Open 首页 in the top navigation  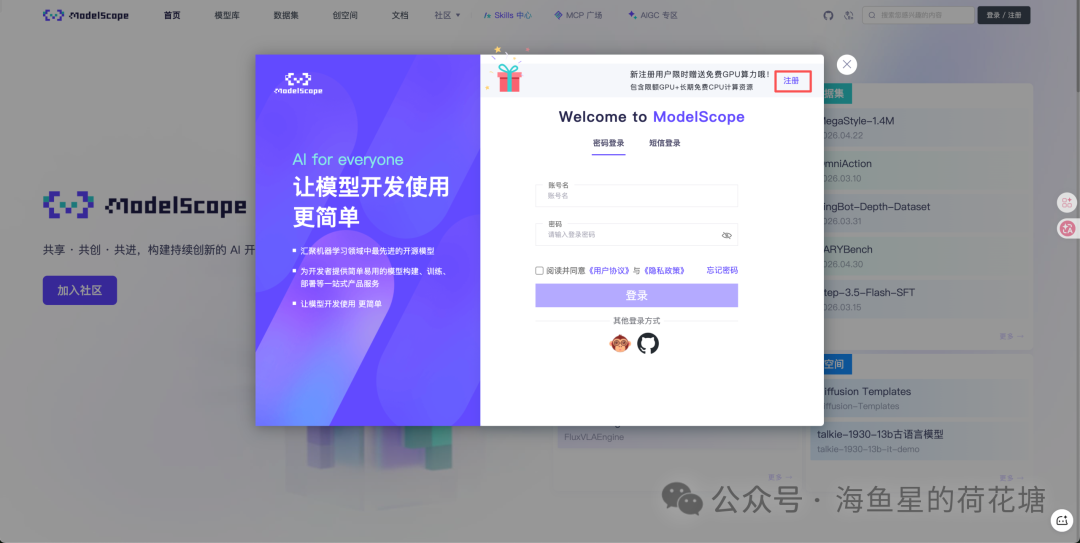pos(172,15)
